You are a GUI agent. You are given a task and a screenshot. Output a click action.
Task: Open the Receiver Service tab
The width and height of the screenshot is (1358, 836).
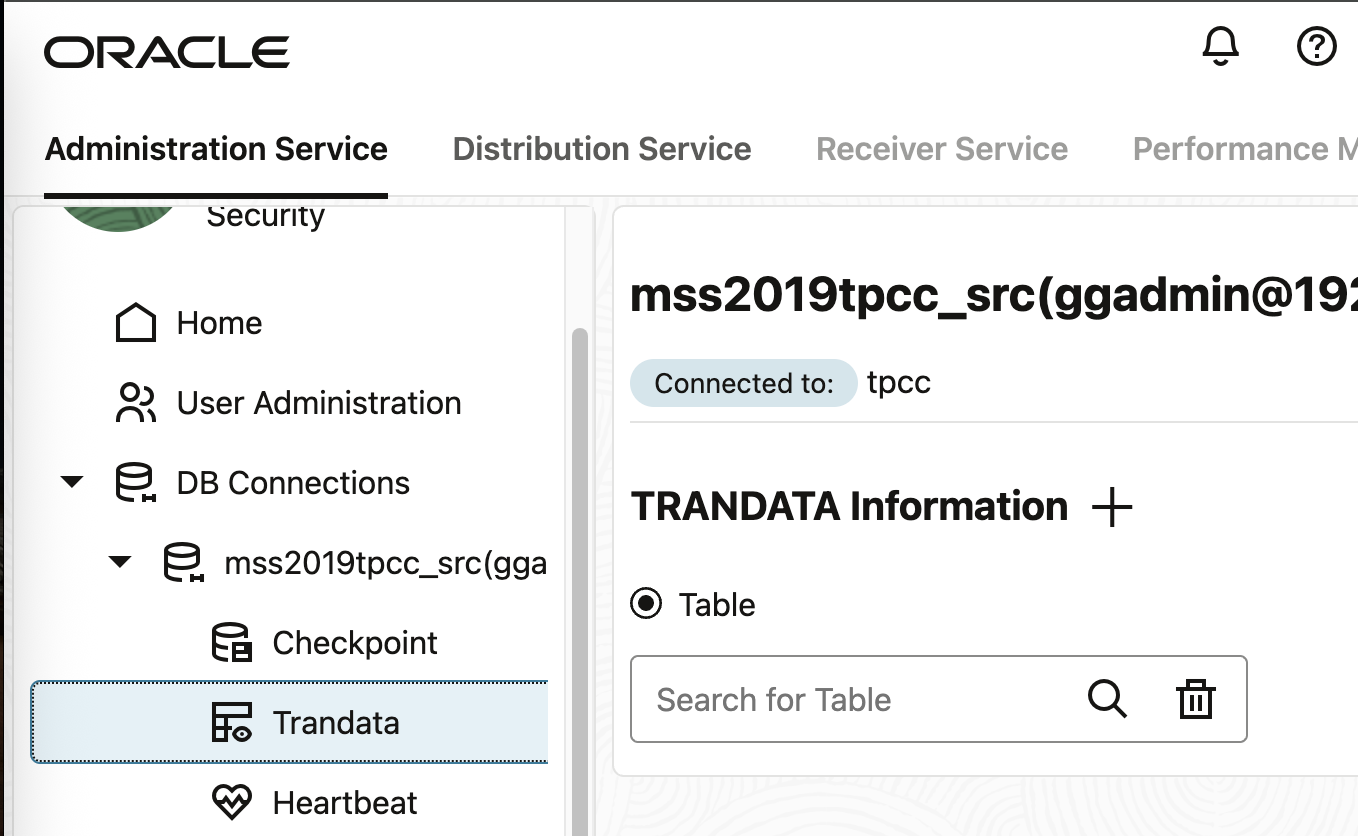click(x=941, y=148)
